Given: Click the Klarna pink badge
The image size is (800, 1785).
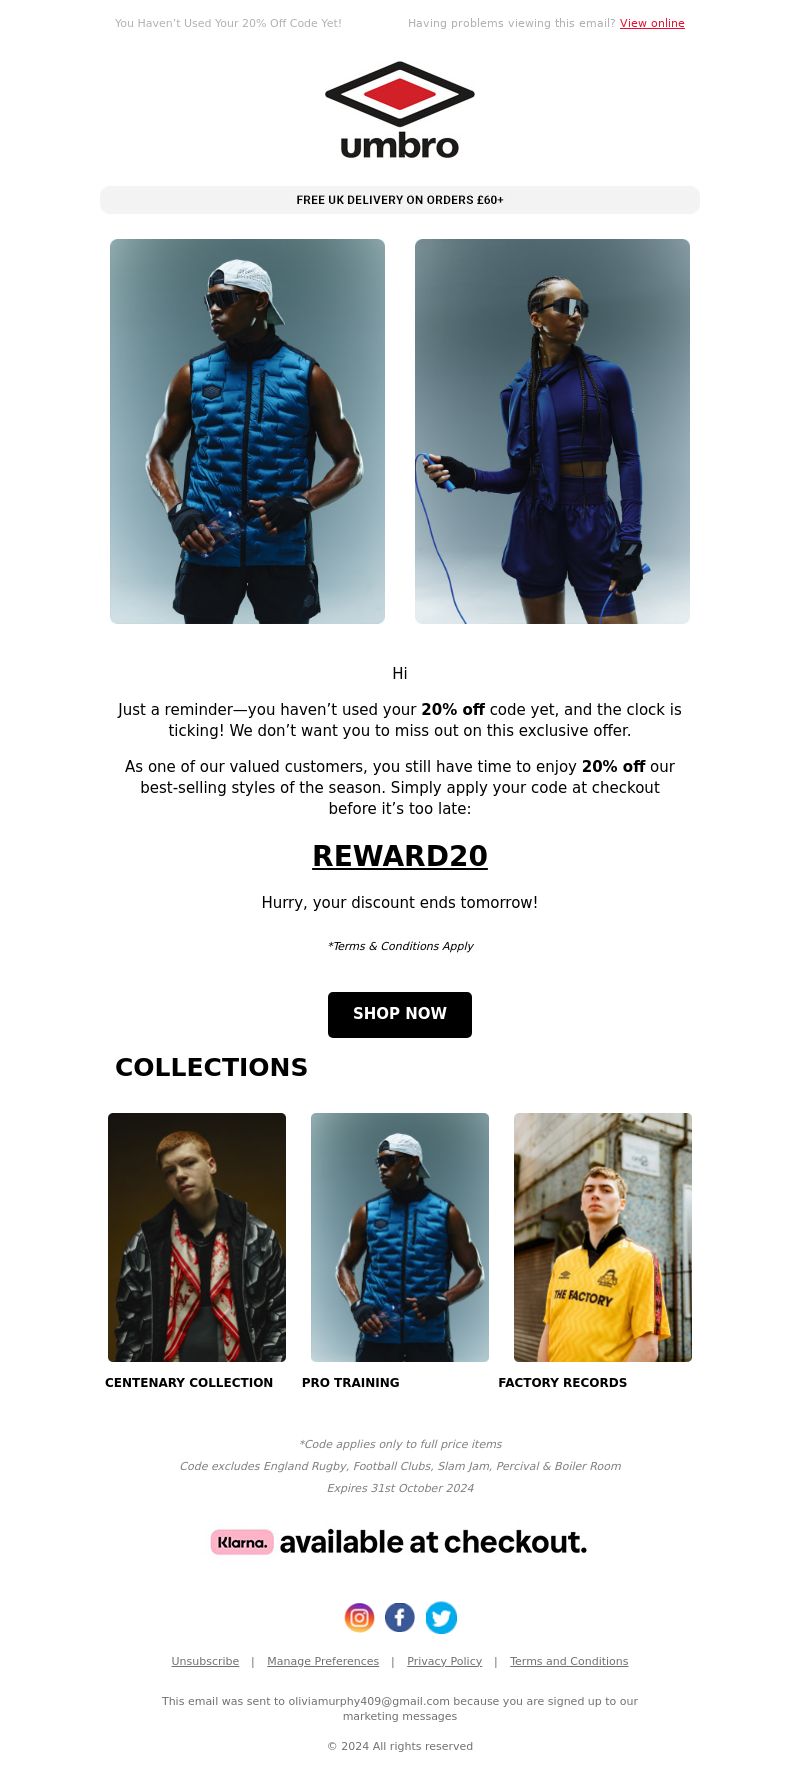Looking at the screenshot, I should pyautogui.click(x=242, y=1542).
